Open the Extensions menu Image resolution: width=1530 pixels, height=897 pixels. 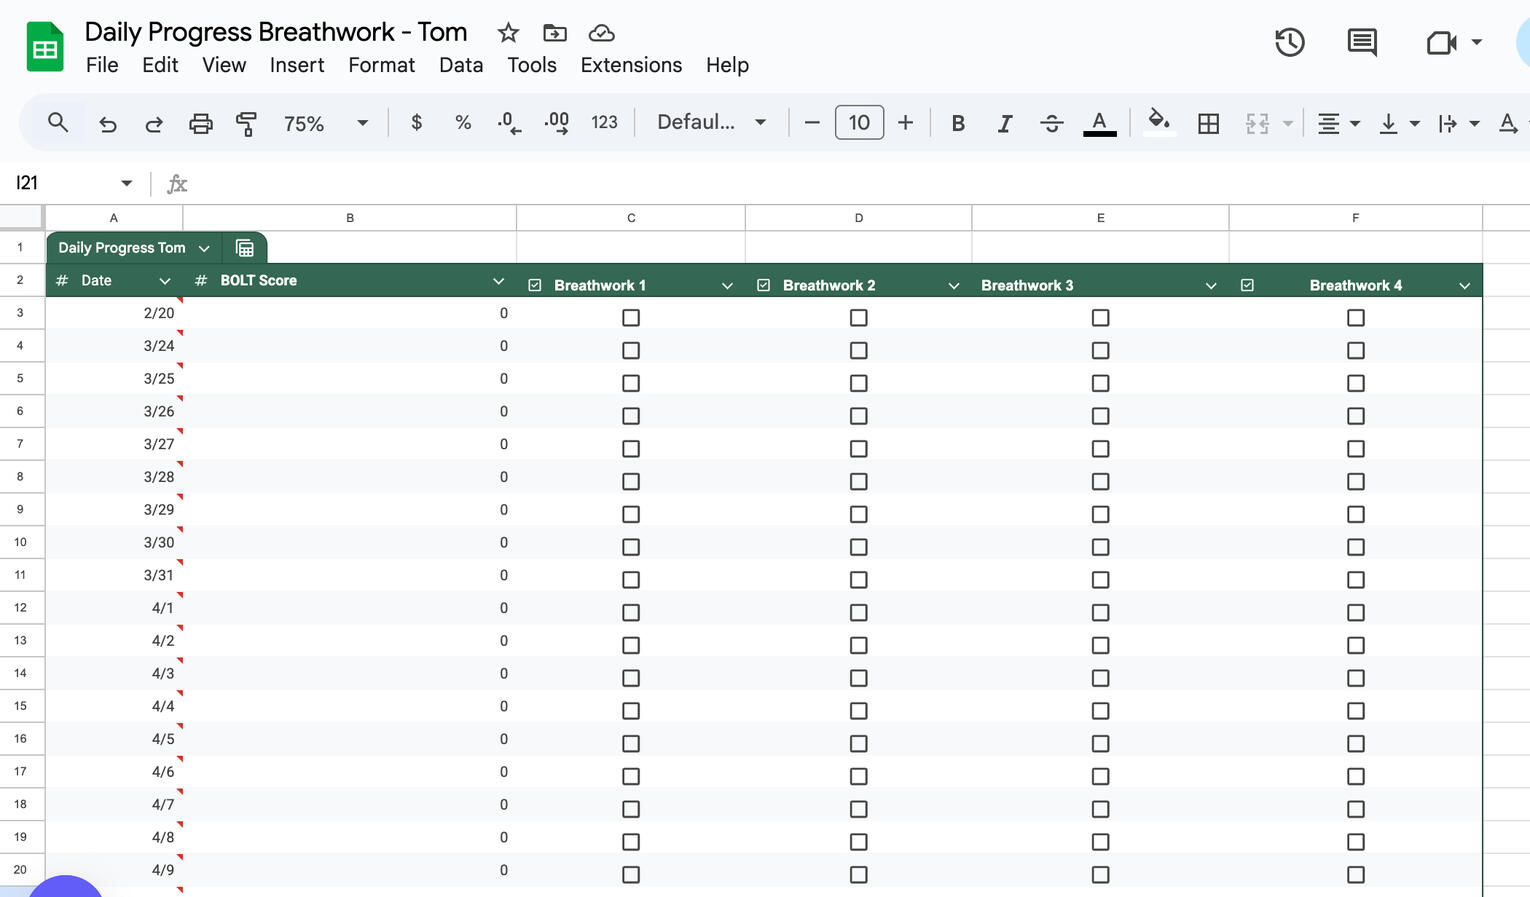point(631,65)
